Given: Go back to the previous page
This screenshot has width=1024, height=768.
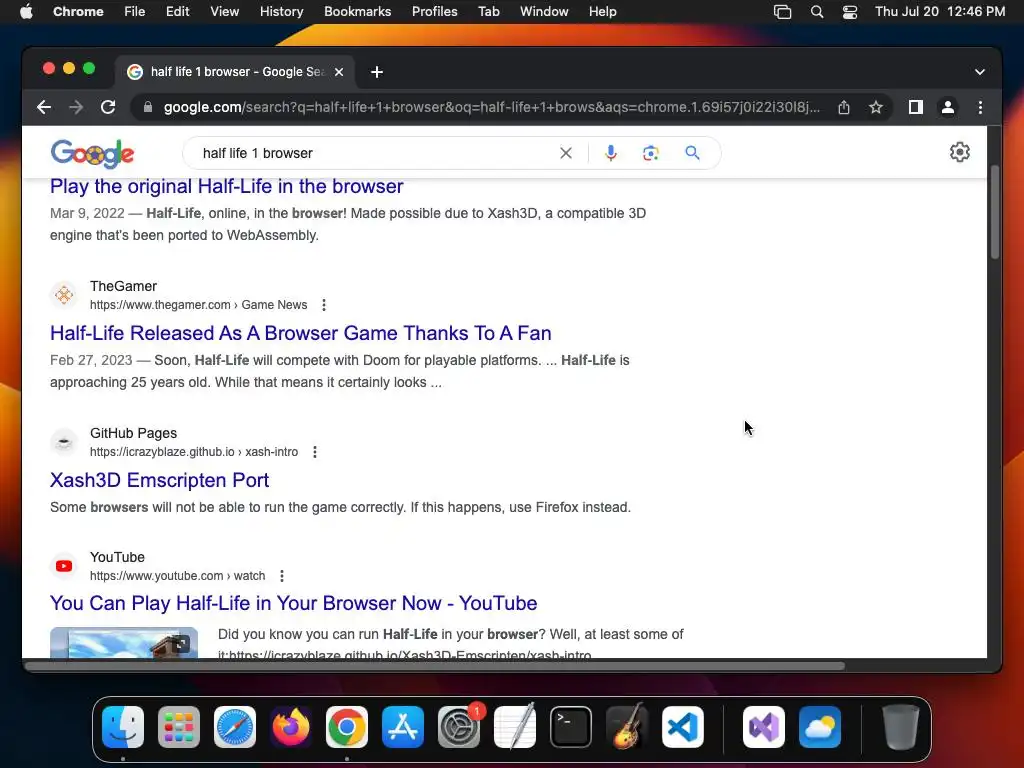Looking at the screenshot, I should coord(44,107).
